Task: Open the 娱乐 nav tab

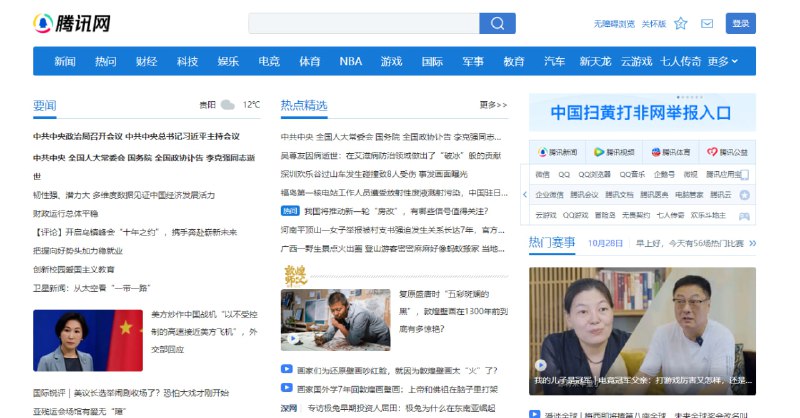Action: (x=228, y=61)
